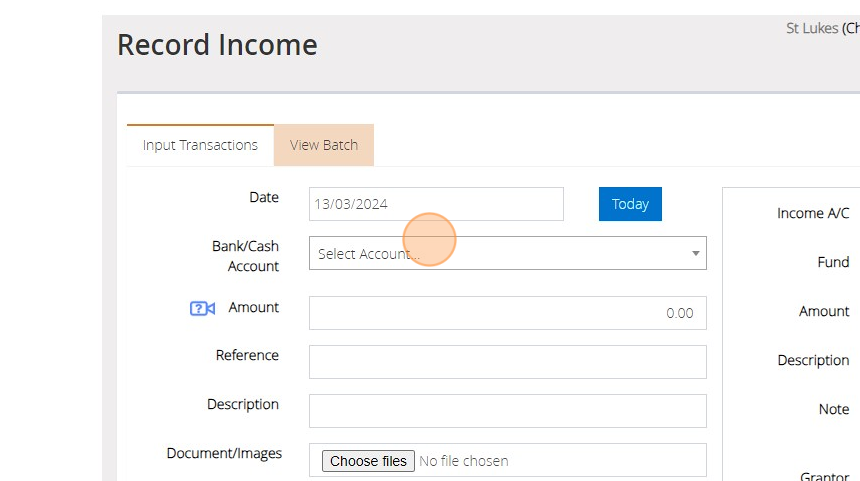Click the video help icon beside Amount
This screenshot has width=860, height=481.
203,308
